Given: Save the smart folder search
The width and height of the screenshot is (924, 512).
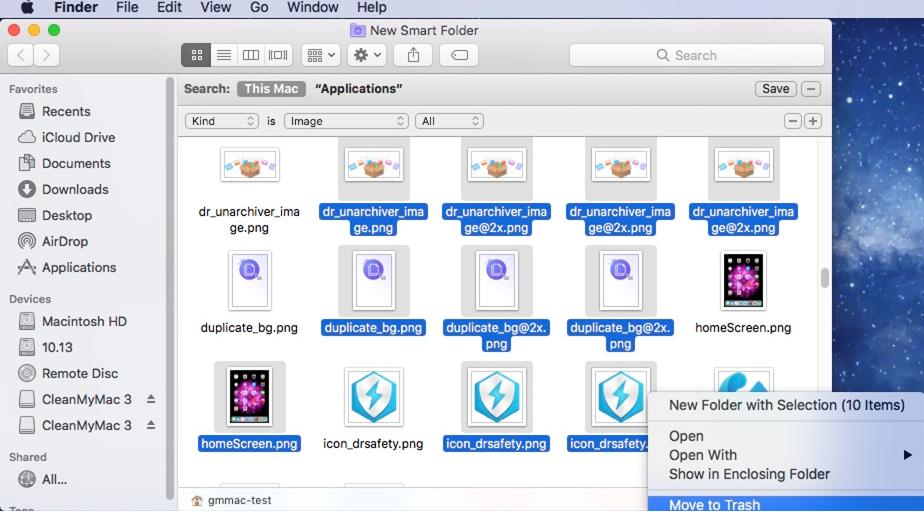Looking at the screenshot, I should point(776,89).
